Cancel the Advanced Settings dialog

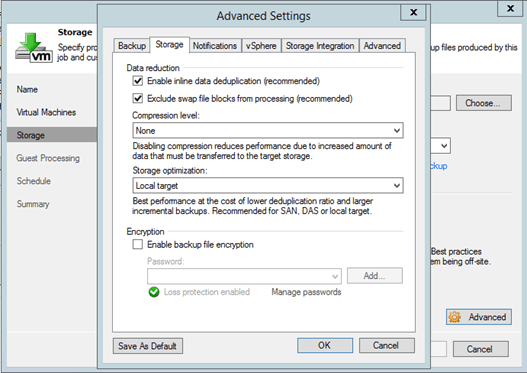pyautogui.click(x=387, y=345)
